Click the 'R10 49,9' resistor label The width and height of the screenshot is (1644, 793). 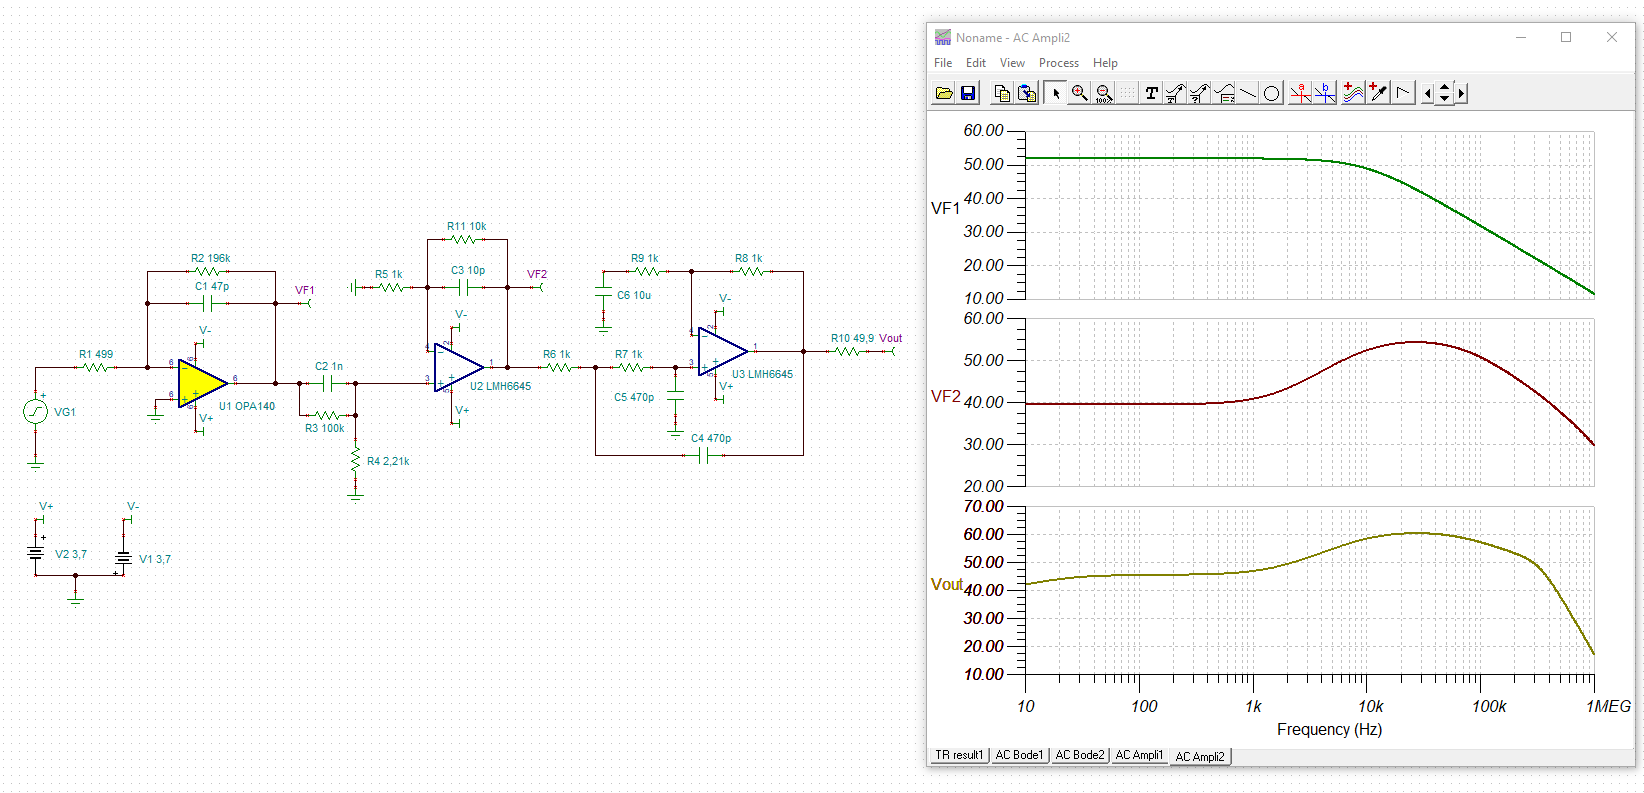(x=853, y=338)
